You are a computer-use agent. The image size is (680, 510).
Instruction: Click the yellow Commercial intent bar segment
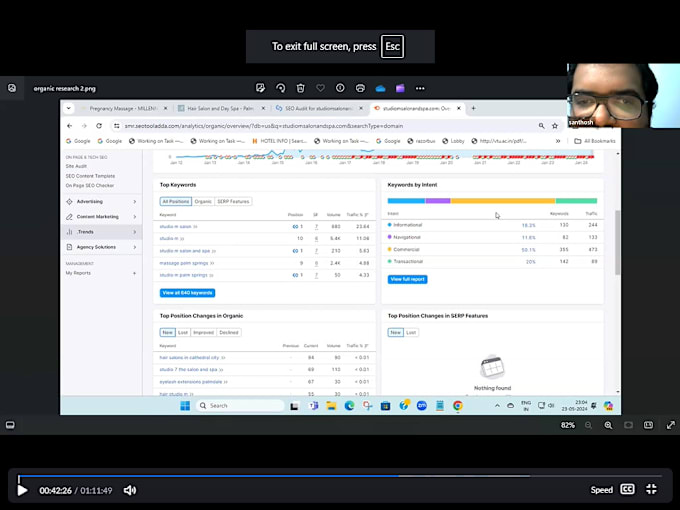[503, 201]
